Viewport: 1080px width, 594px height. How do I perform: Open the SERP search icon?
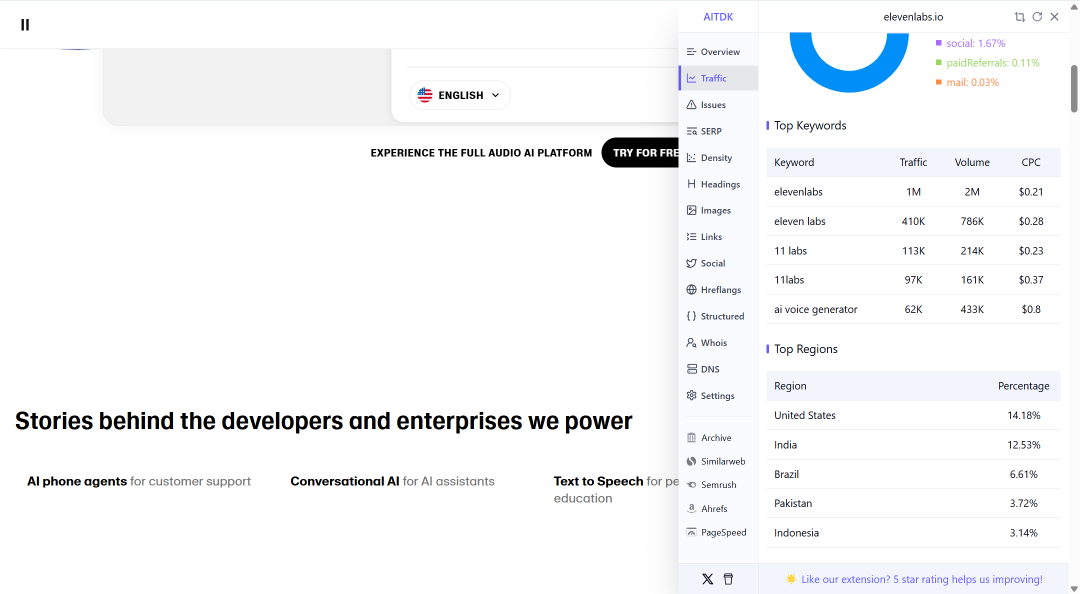(691, 131)
